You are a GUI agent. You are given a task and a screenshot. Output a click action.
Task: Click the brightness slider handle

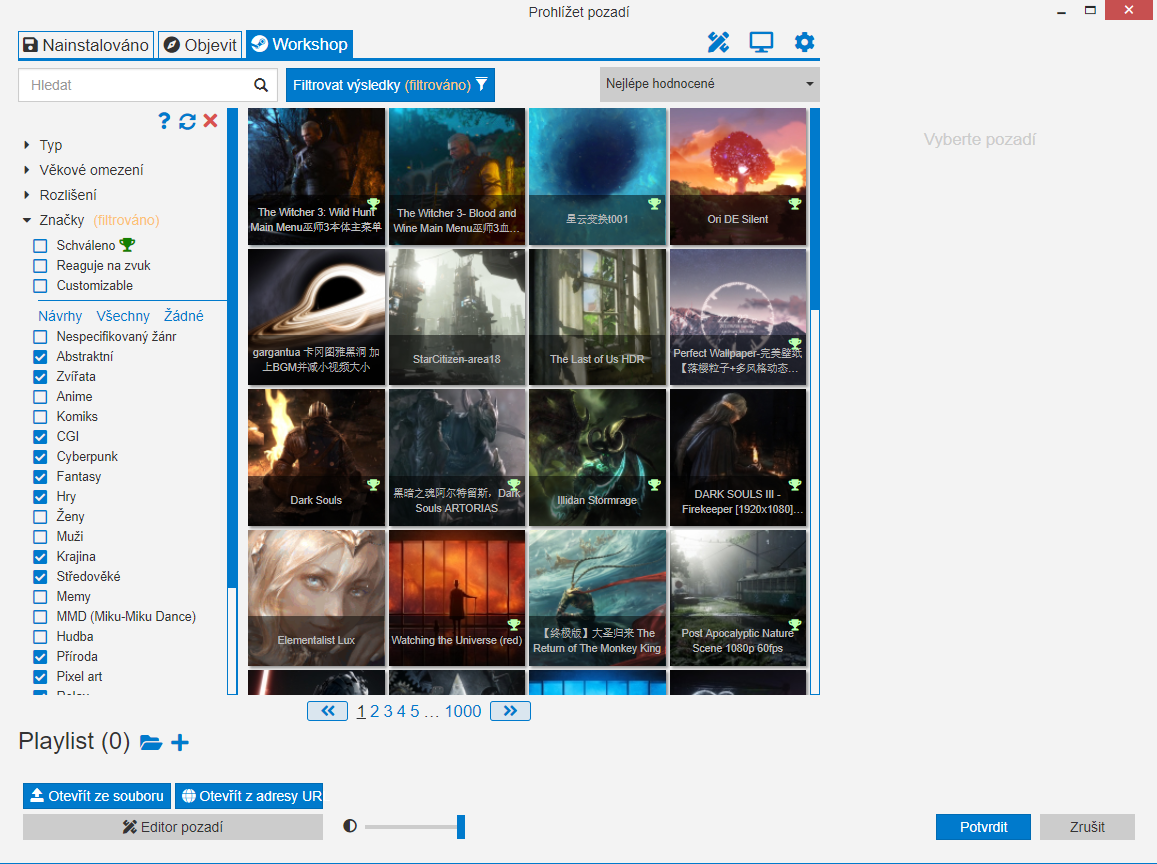461,827
